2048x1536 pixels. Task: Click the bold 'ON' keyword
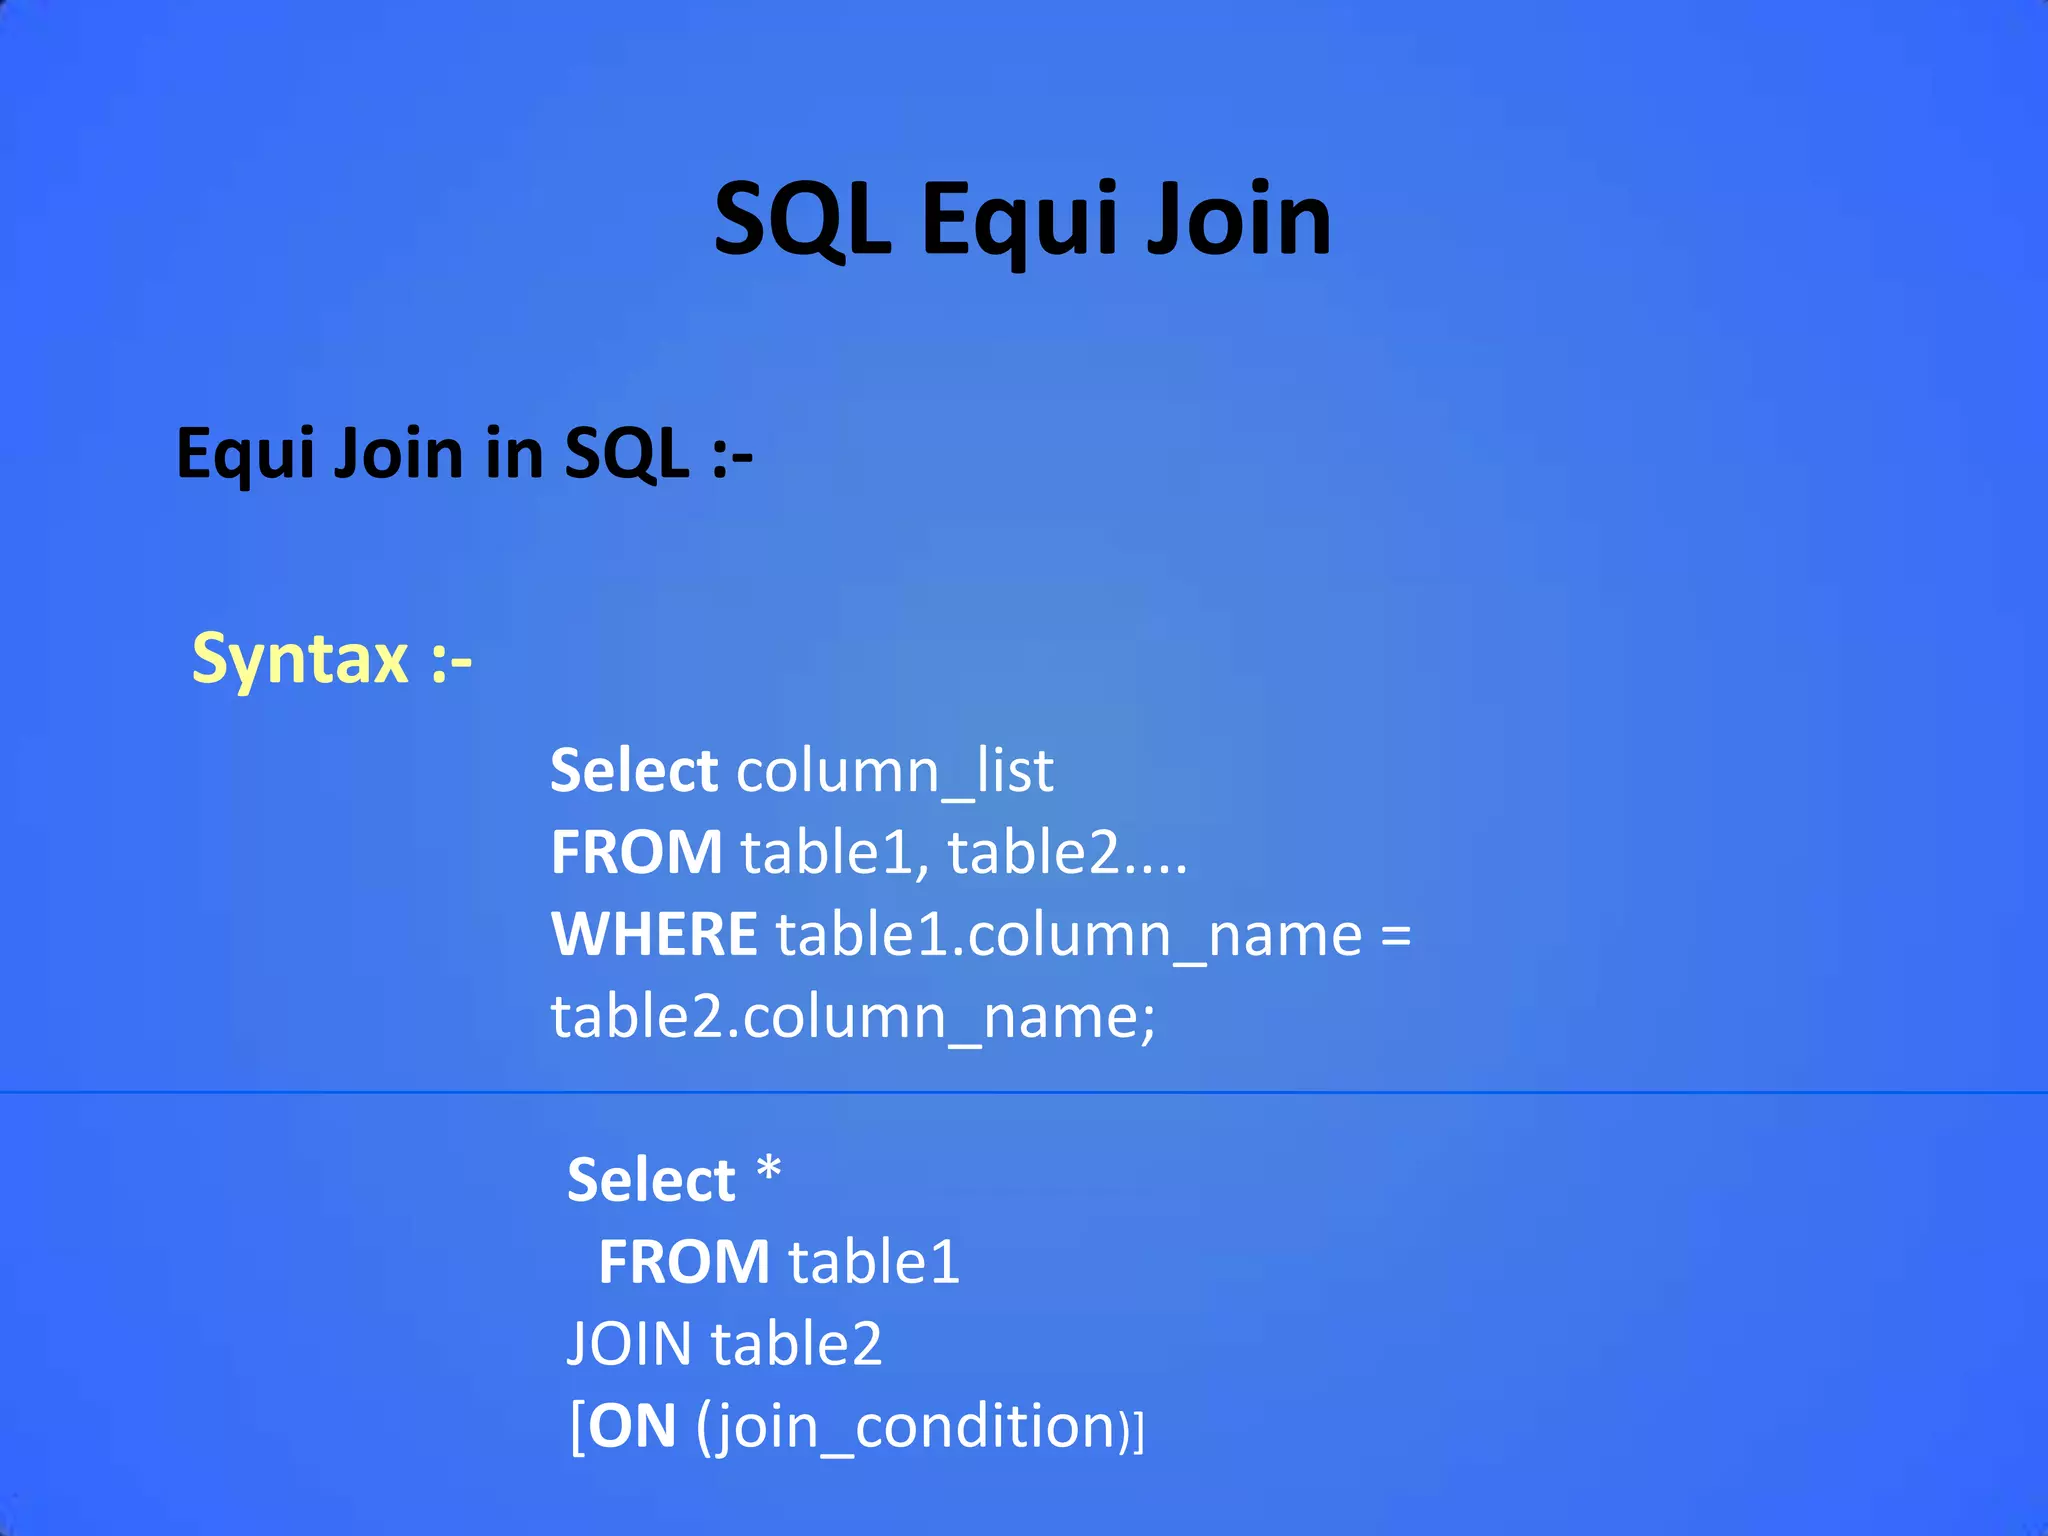[632, 1425]
